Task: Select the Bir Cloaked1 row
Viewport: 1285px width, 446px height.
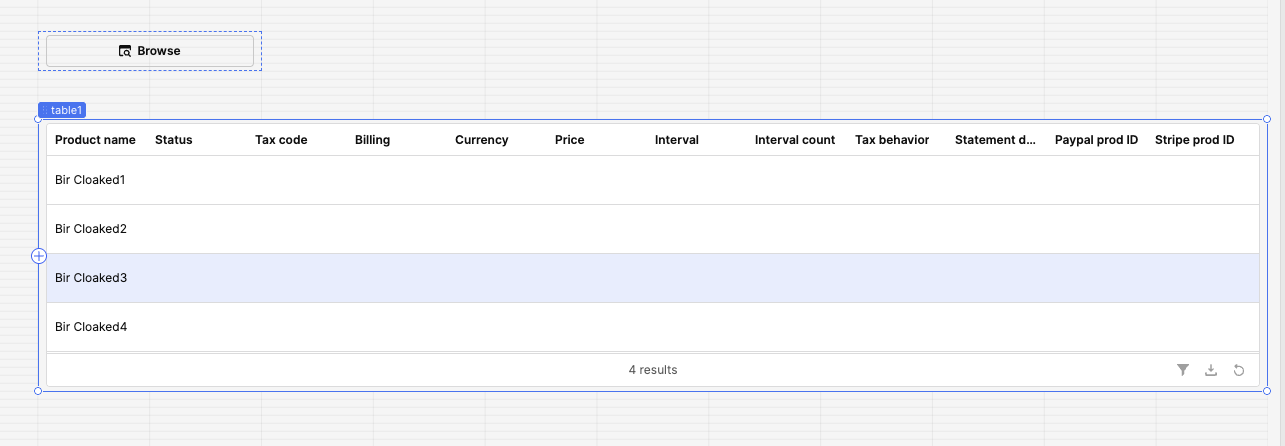Action: [652, 180]
